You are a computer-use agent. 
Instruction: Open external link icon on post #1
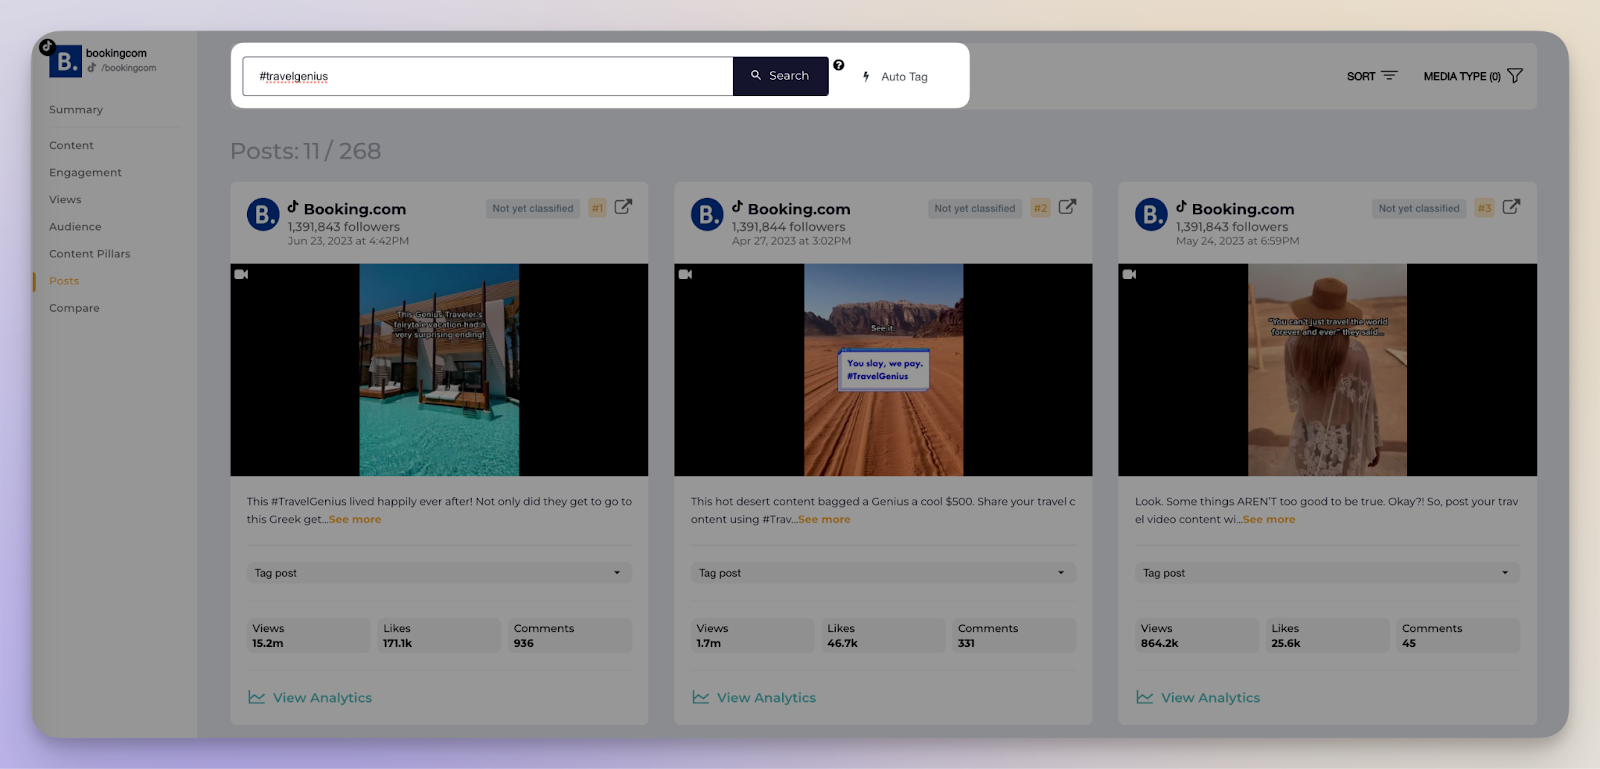[x=623, y=207]
